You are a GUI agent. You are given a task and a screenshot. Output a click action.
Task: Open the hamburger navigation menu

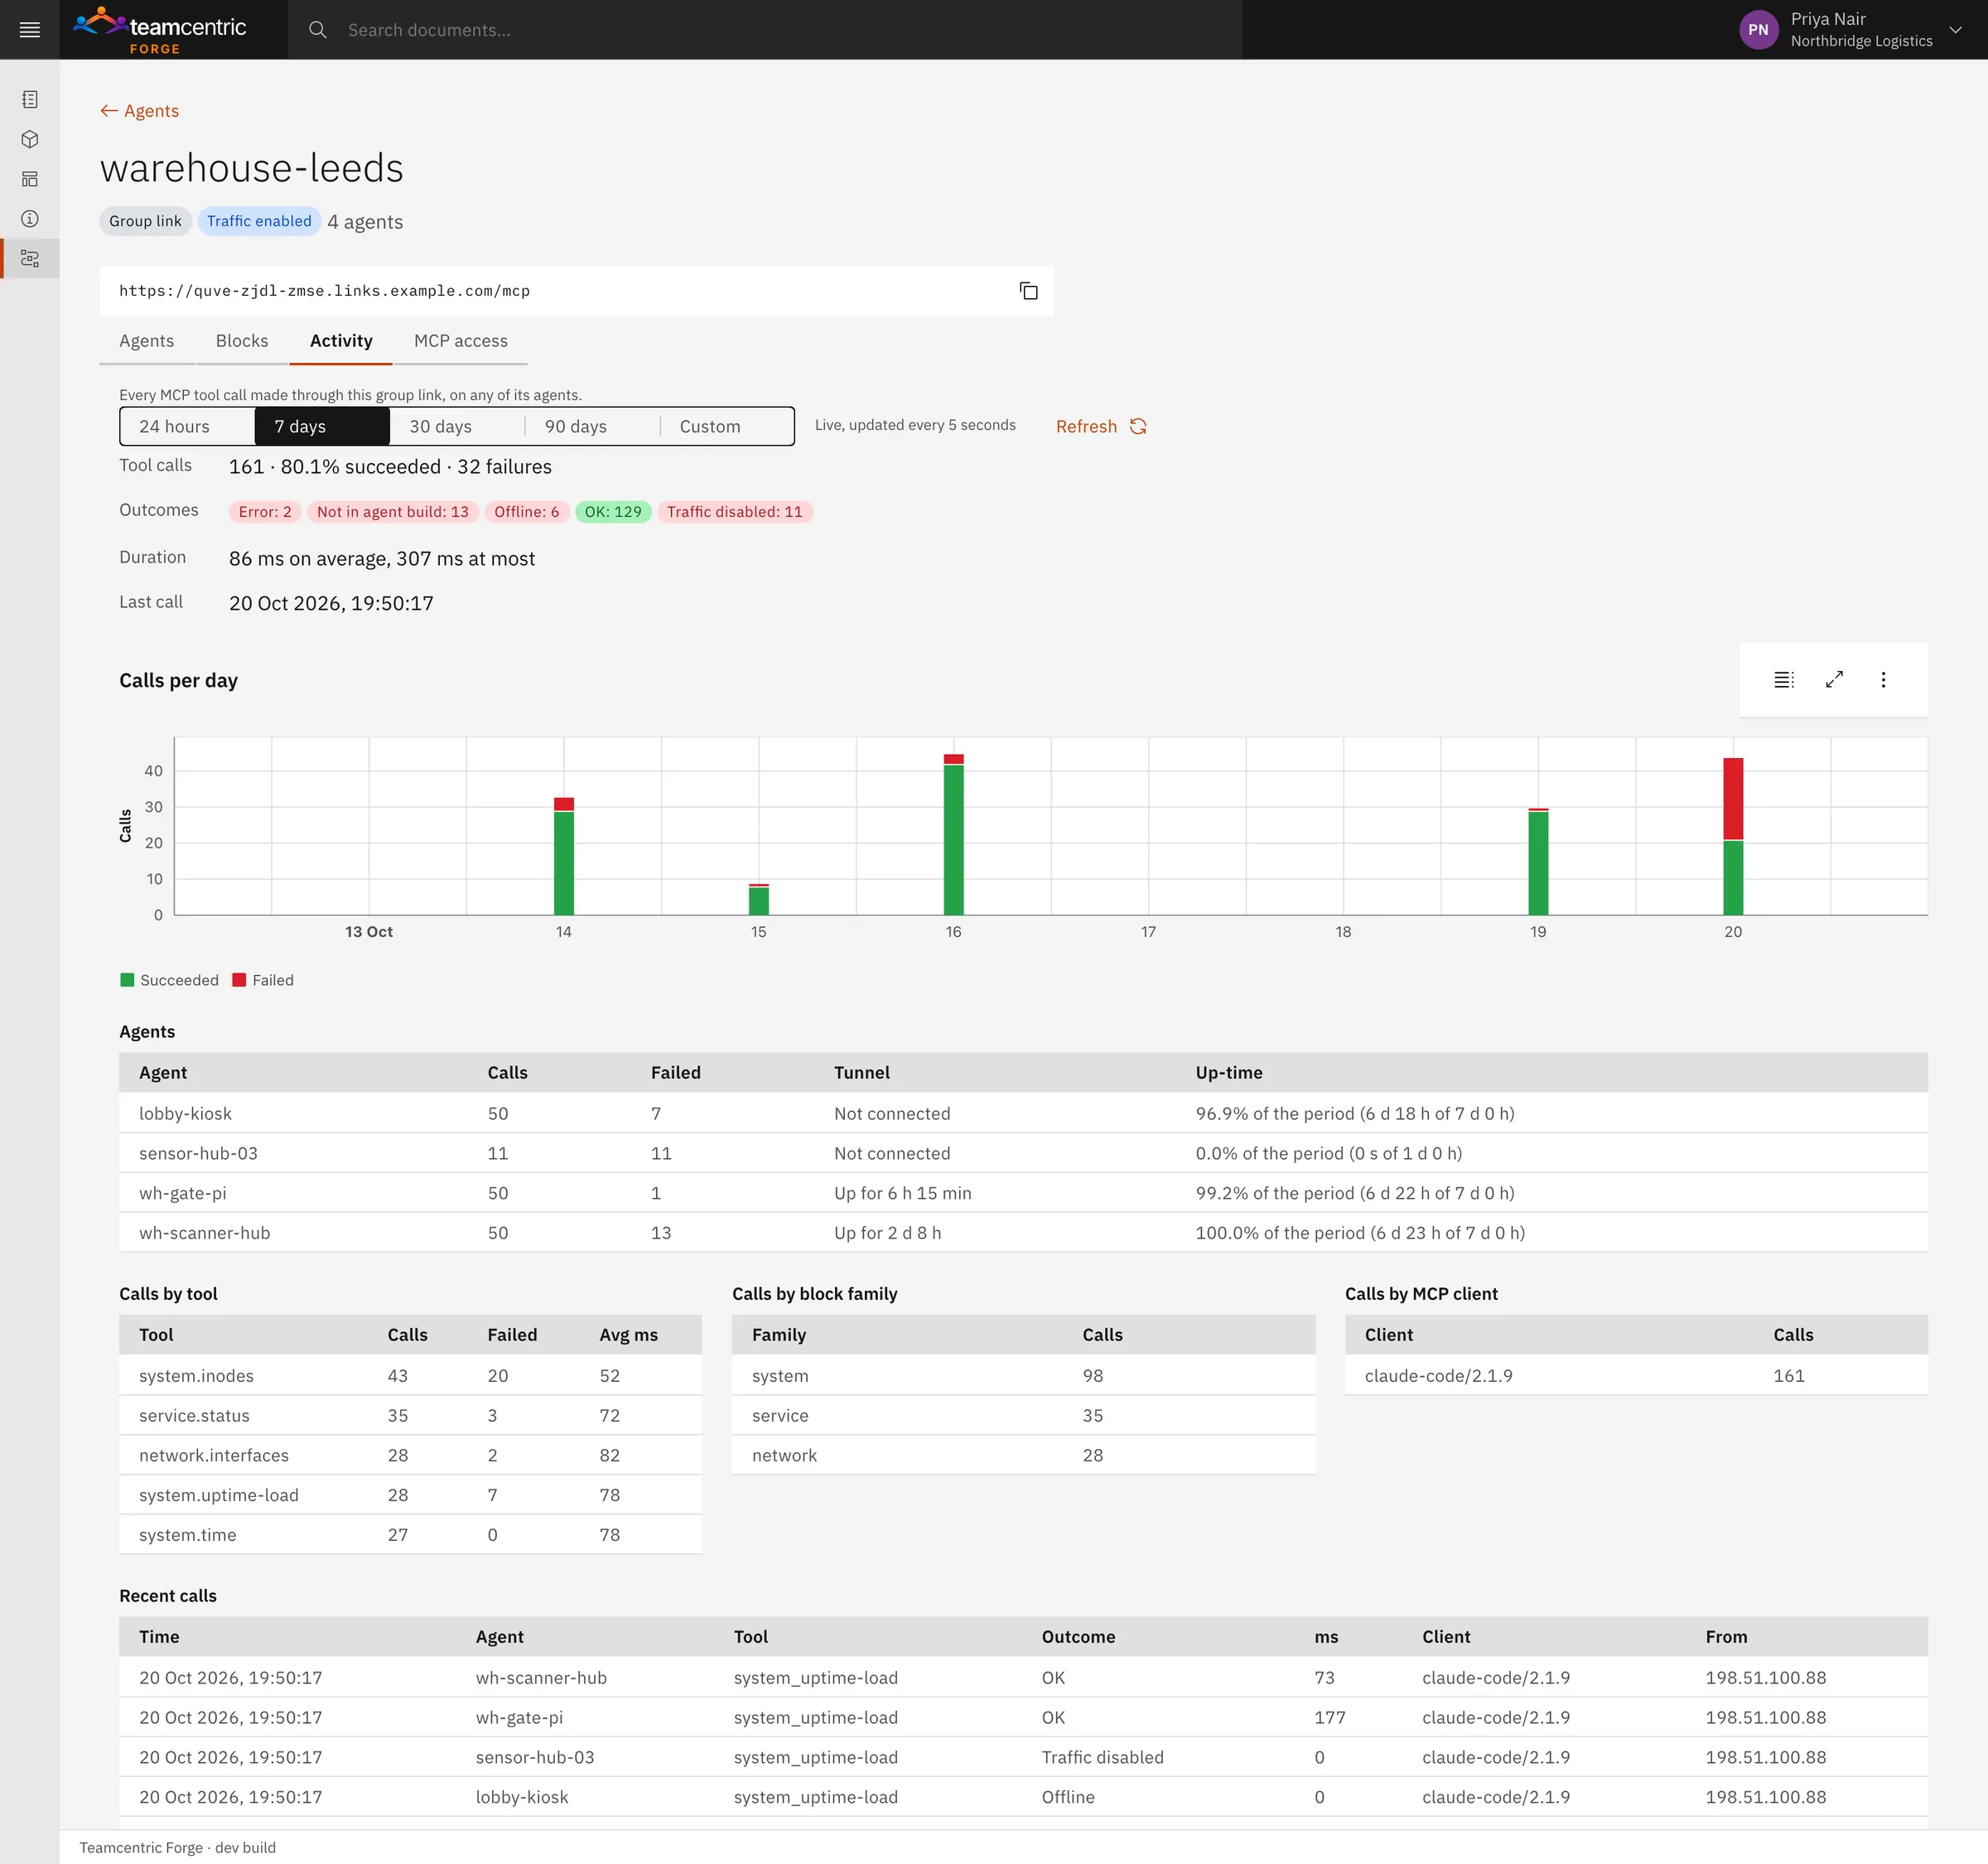[x=30, y=30]
